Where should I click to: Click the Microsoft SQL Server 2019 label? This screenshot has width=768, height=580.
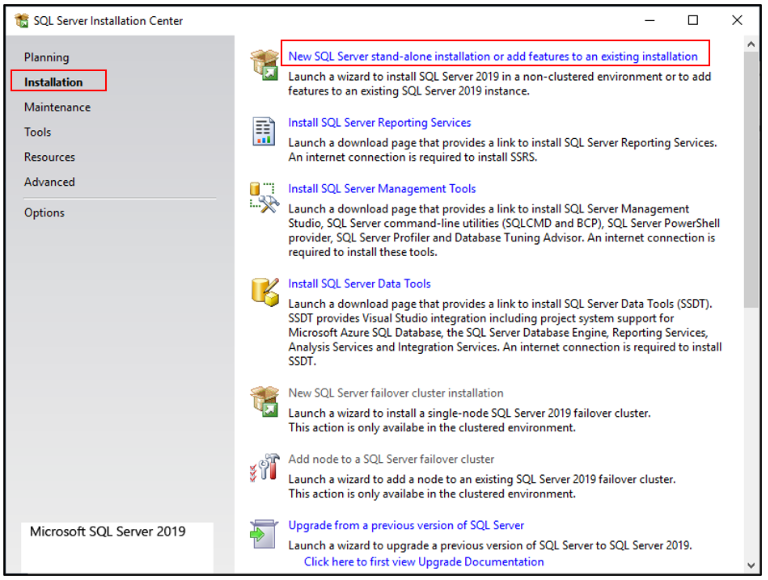pos(108,532)
